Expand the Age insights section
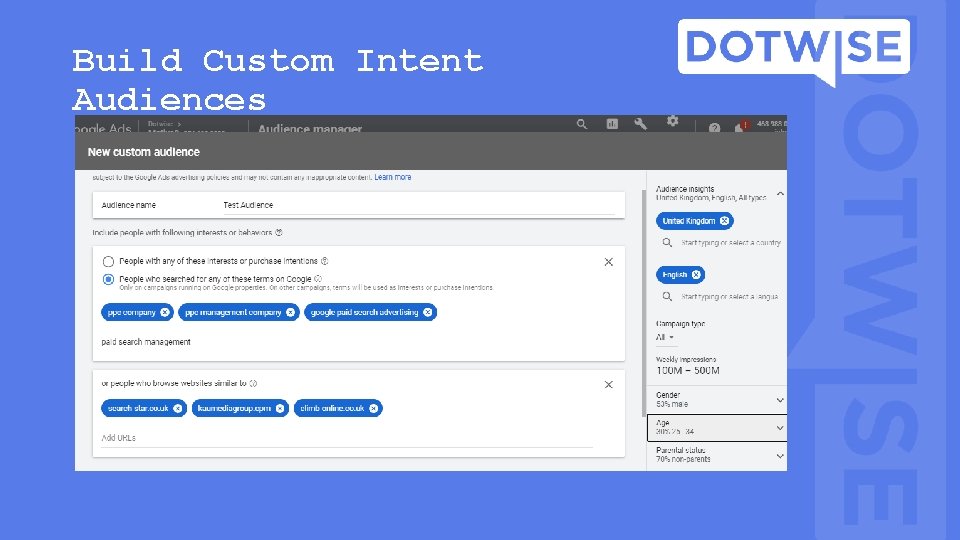The height and width of the screenshot is (540, 960). (x=717, y=427)
